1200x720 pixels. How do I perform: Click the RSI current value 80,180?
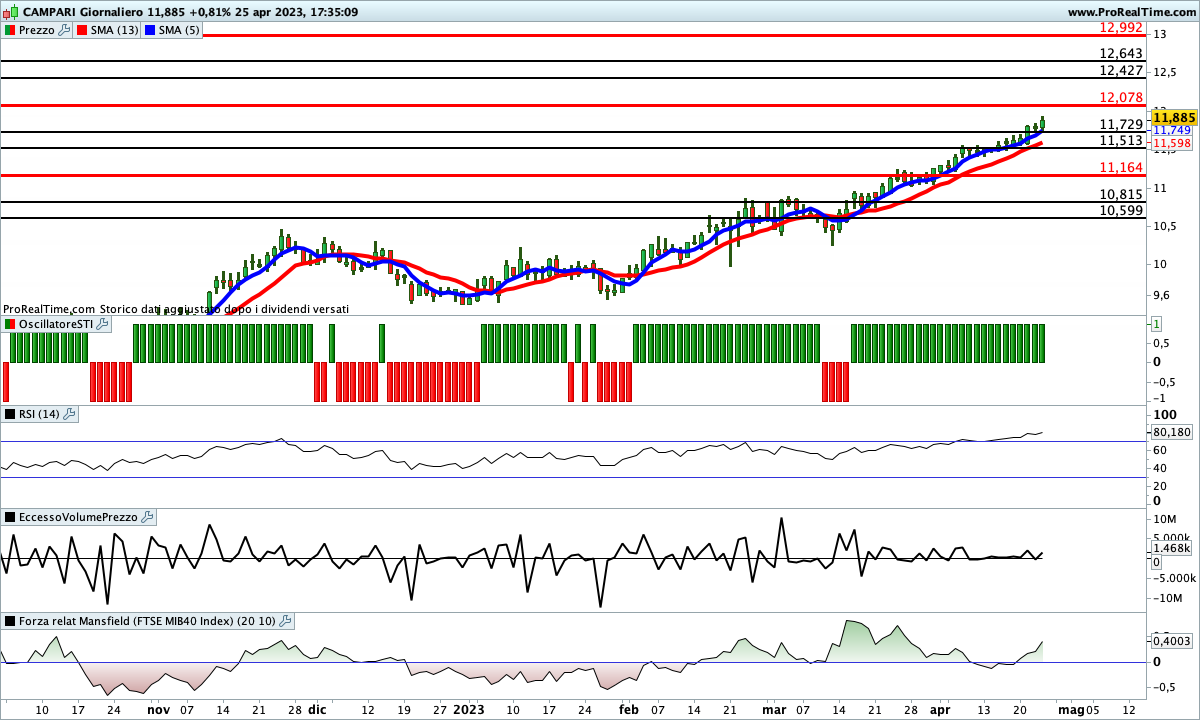coord(1172,432)
